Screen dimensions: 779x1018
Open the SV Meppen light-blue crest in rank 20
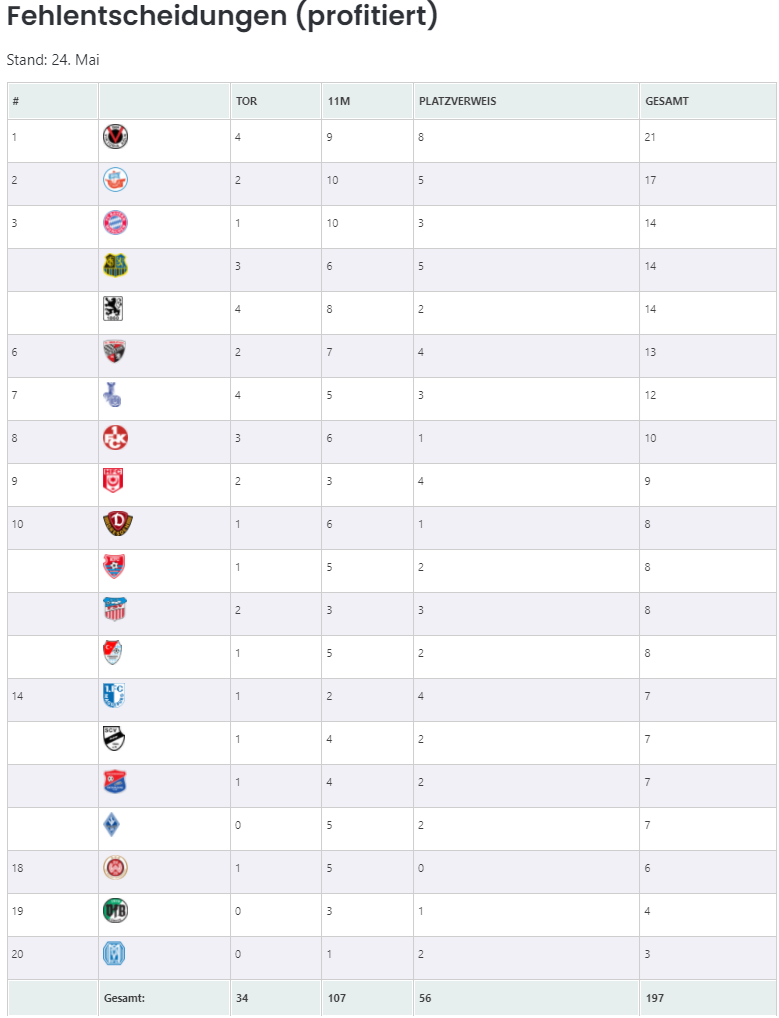(x=114, y=954)
